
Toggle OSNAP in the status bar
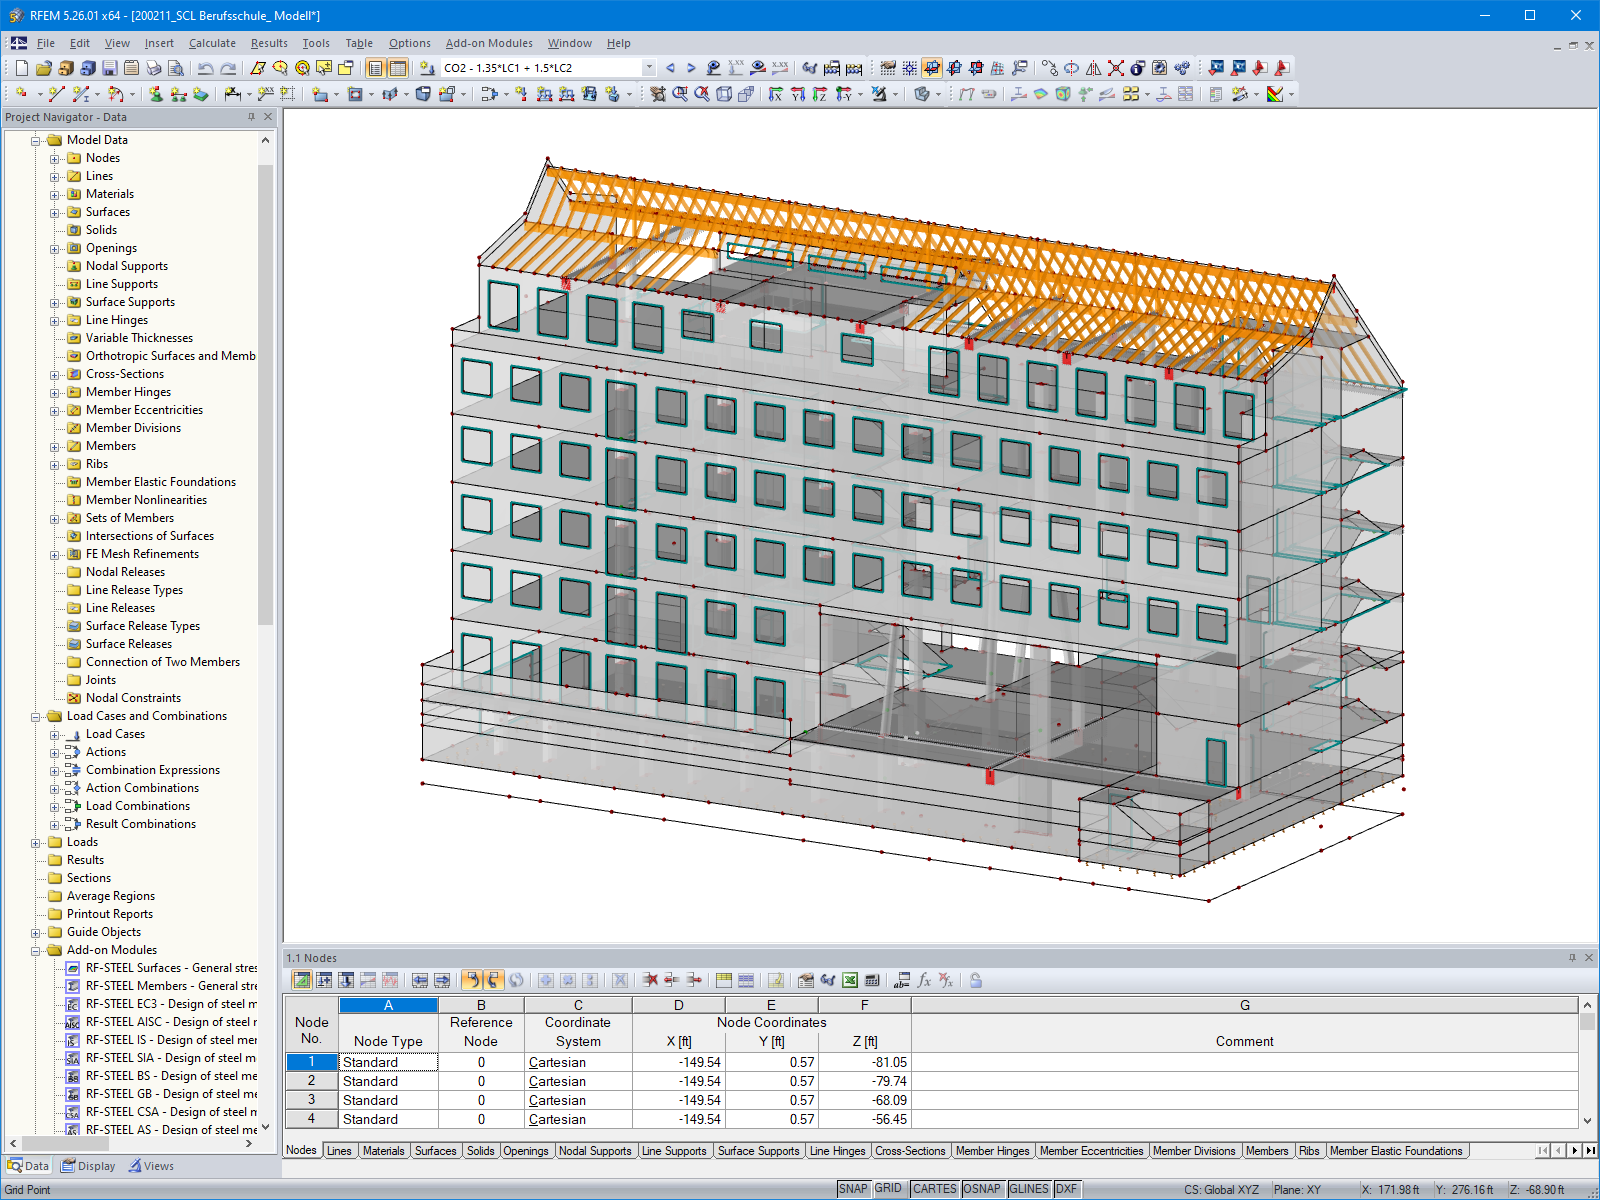click(x=982, y=1188)
